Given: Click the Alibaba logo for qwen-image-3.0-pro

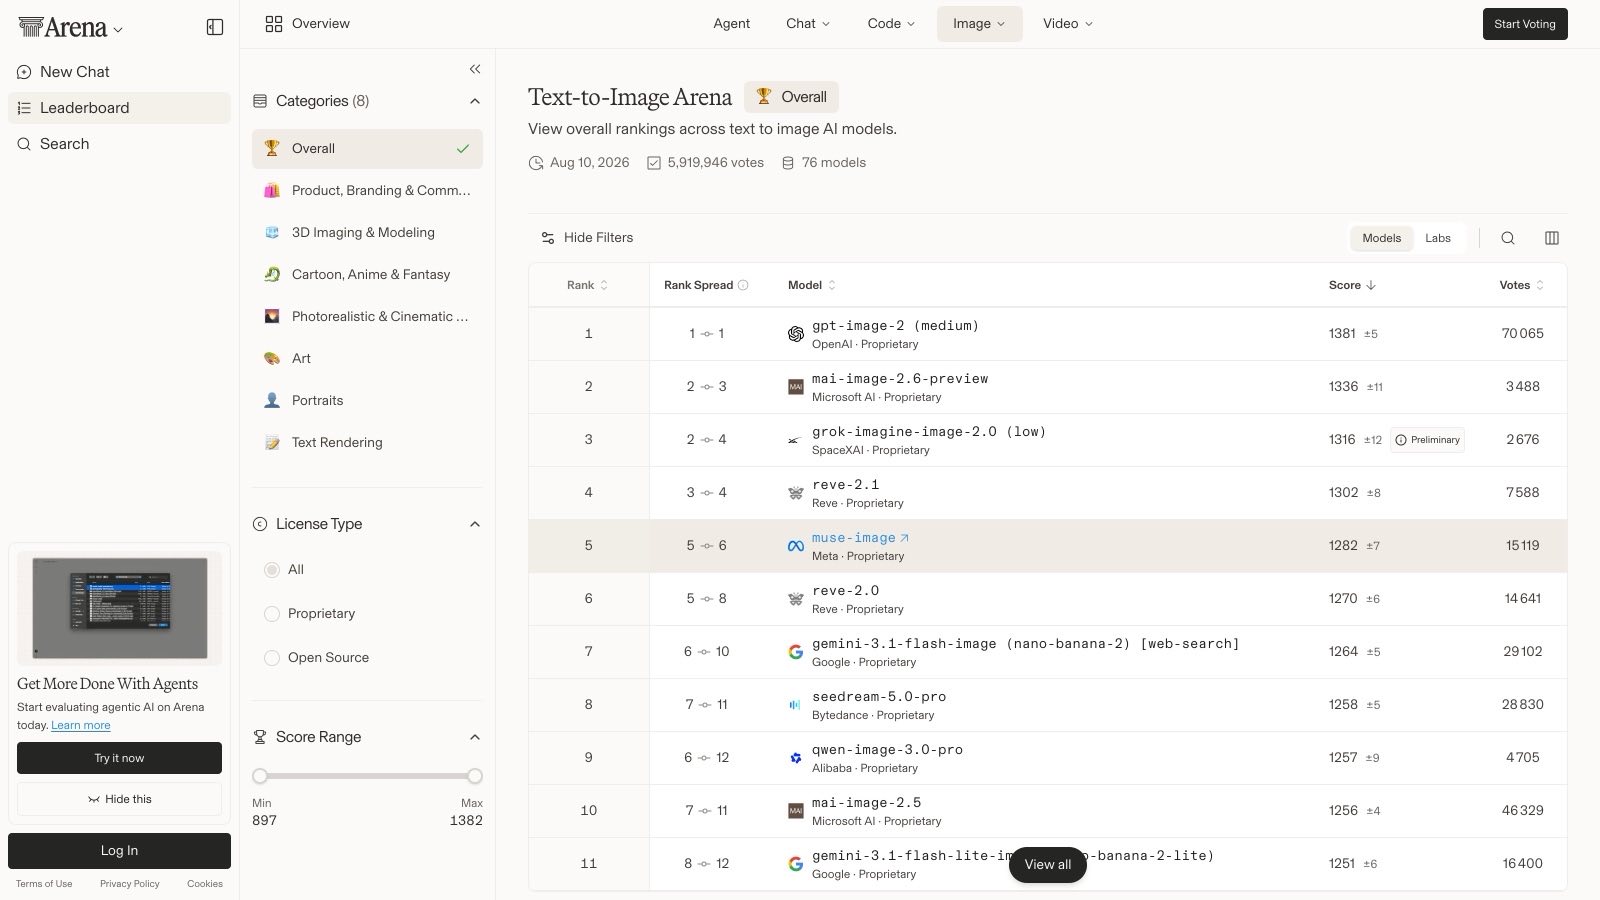Looking at the screenshot, I should (796, 758).
